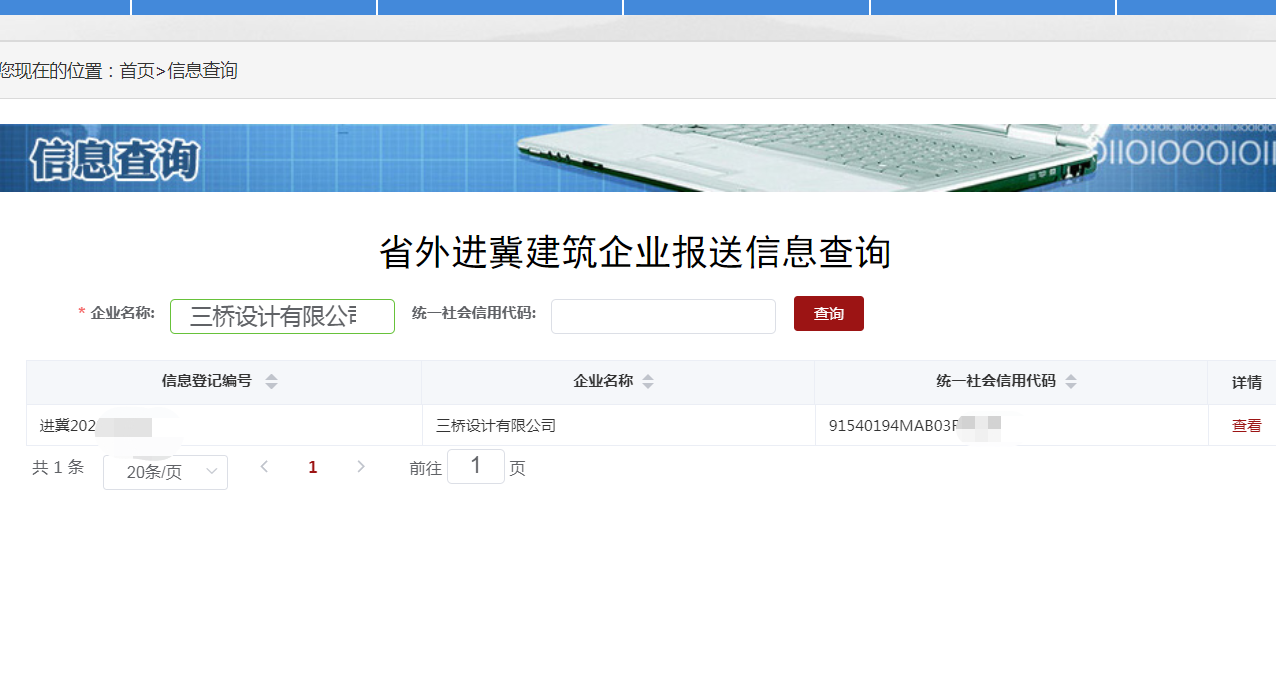Click the 查询 search button
Screen dimensions: 1276x690
pyautogui.click(x=828, y=314)
